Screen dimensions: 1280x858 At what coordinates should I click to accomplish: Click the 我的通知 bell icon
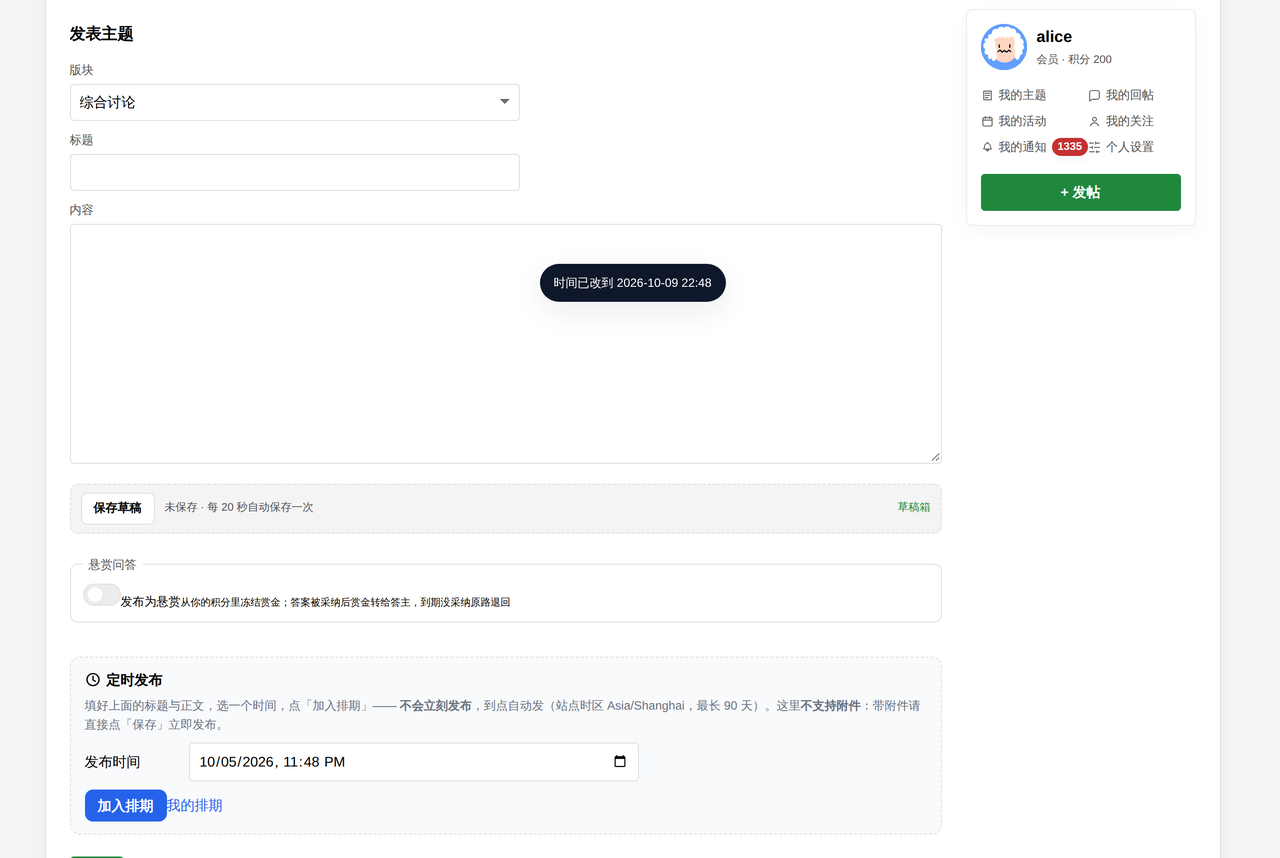coord(987,147)
